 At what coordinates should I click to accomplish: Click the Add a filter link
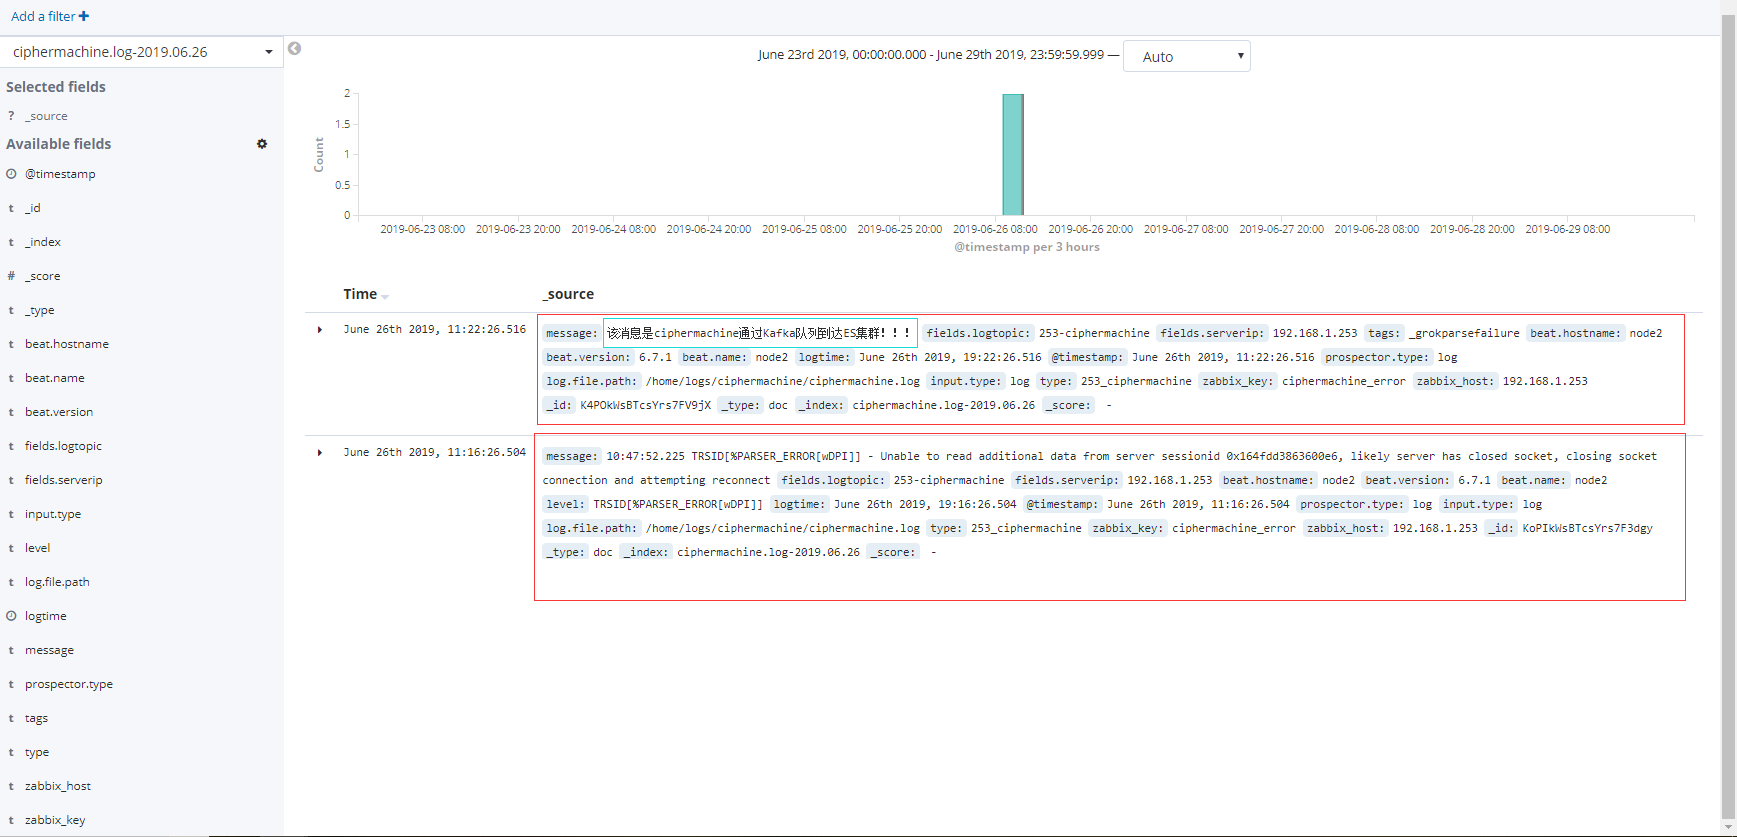[50, 16]
